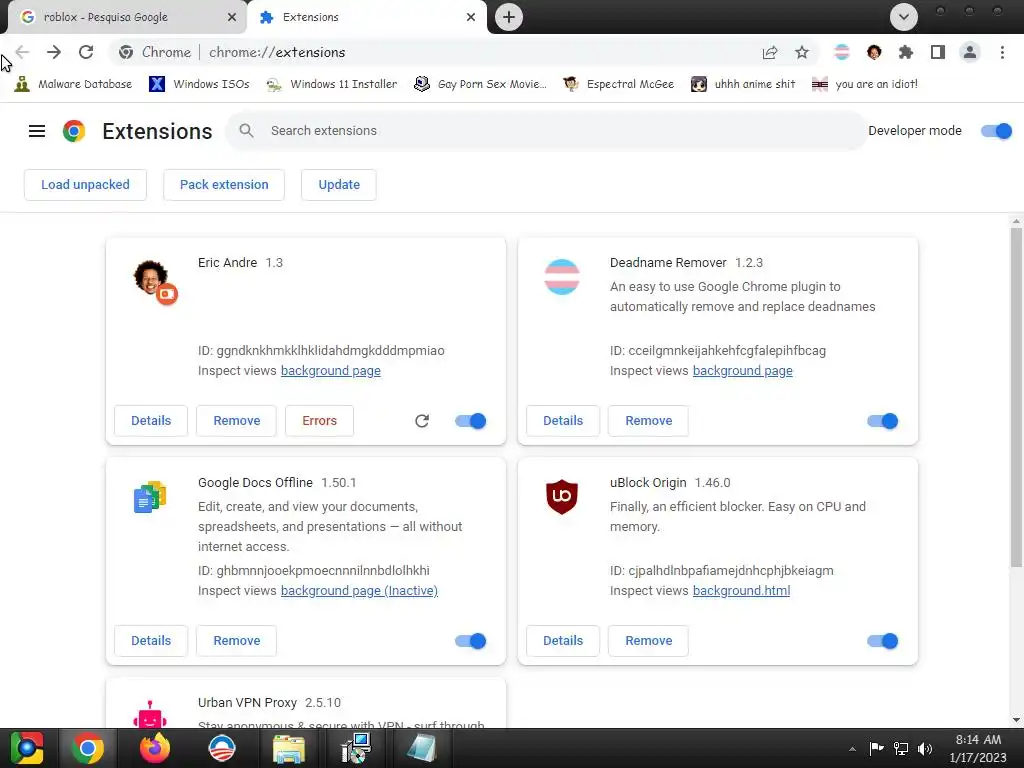Image resolution: width=1024 pixels, height=768 pixels.
Task: Open the tab search dropdown arrow
Action: [904, 17]
